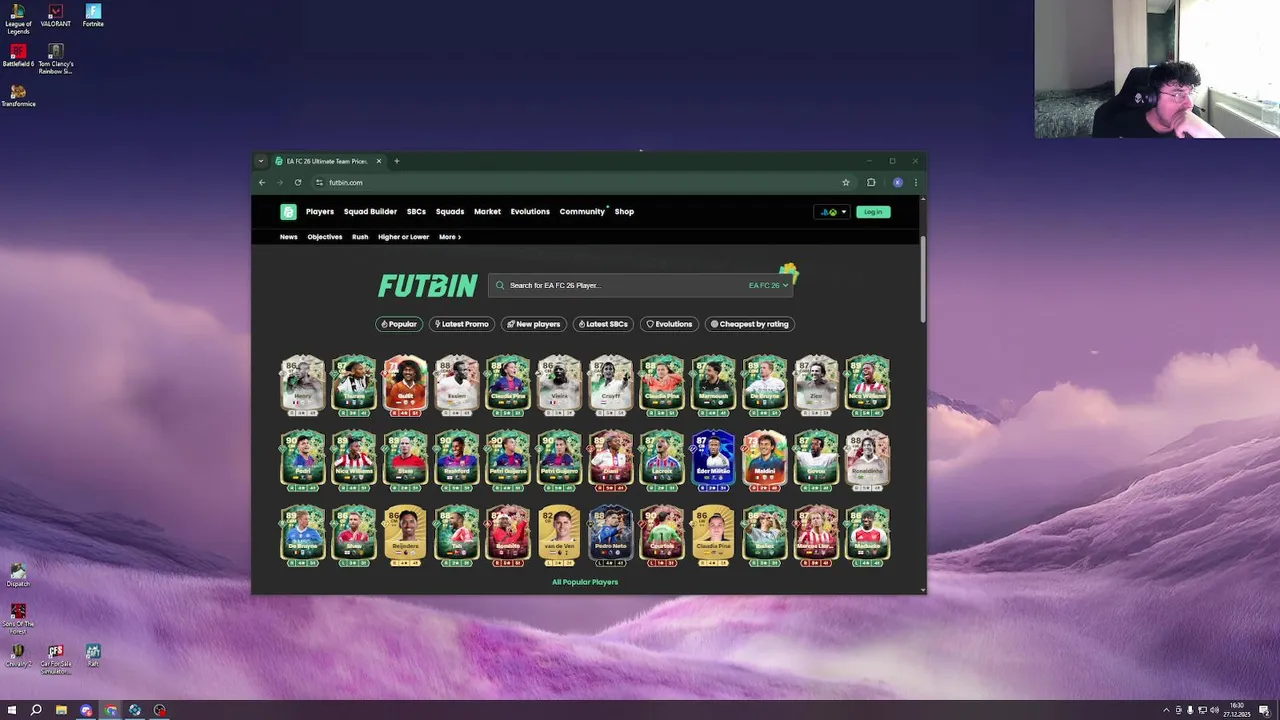Open the platform selector dropdown
This screenshot has height=720, width=1280.
pos(833,212)
